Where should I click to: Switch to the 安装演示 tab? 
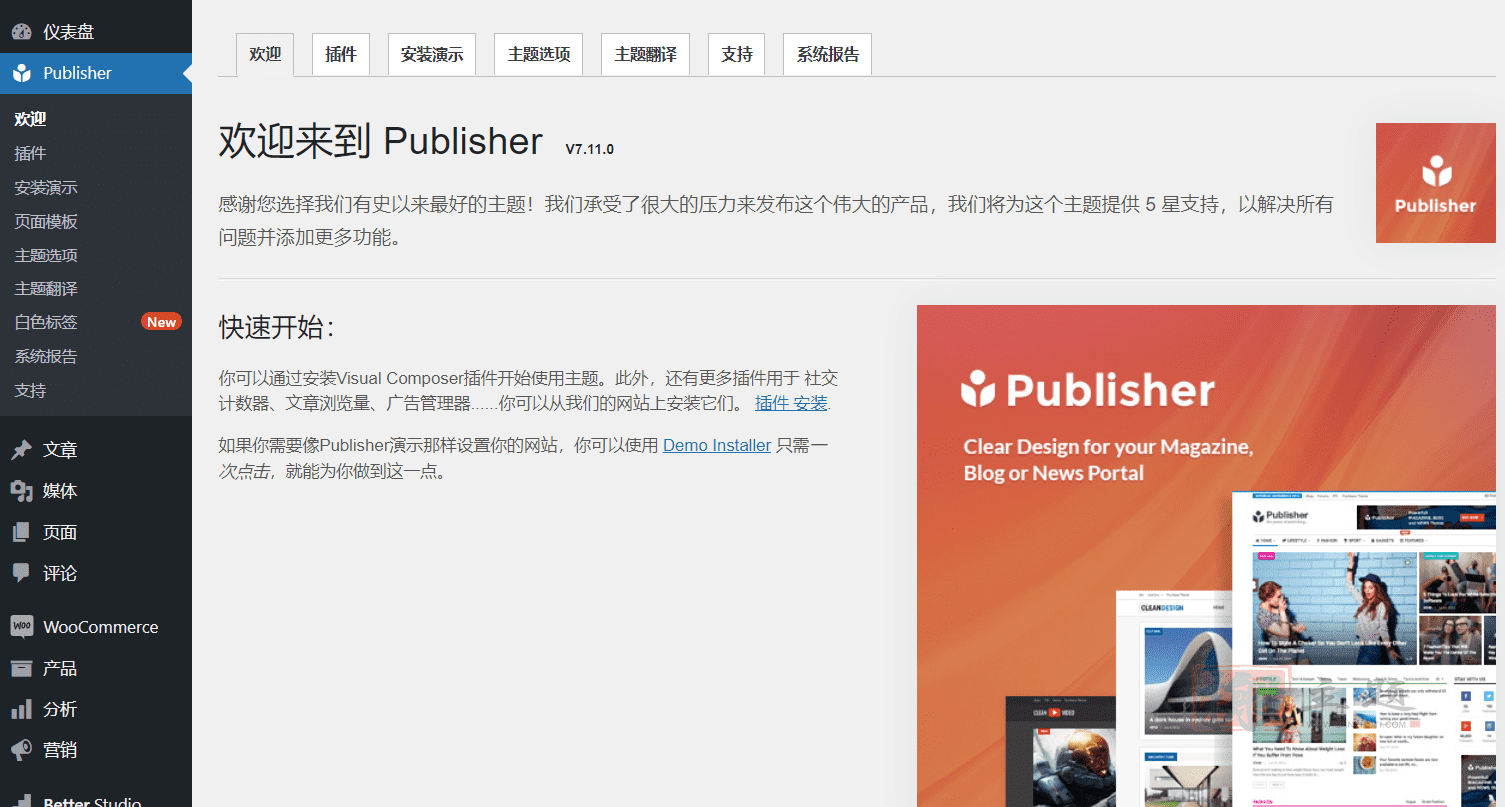point(432,55)
